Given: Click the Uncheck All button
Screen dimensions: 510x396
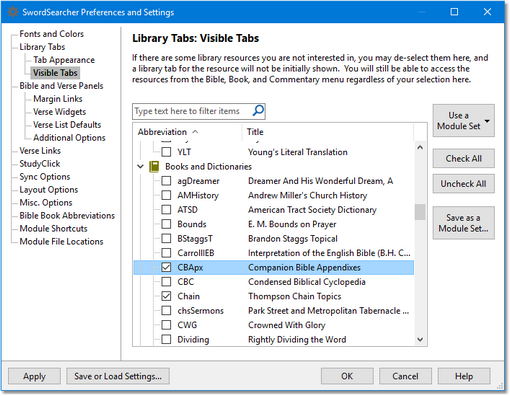Looking at the screenshot, I should 463,184.
